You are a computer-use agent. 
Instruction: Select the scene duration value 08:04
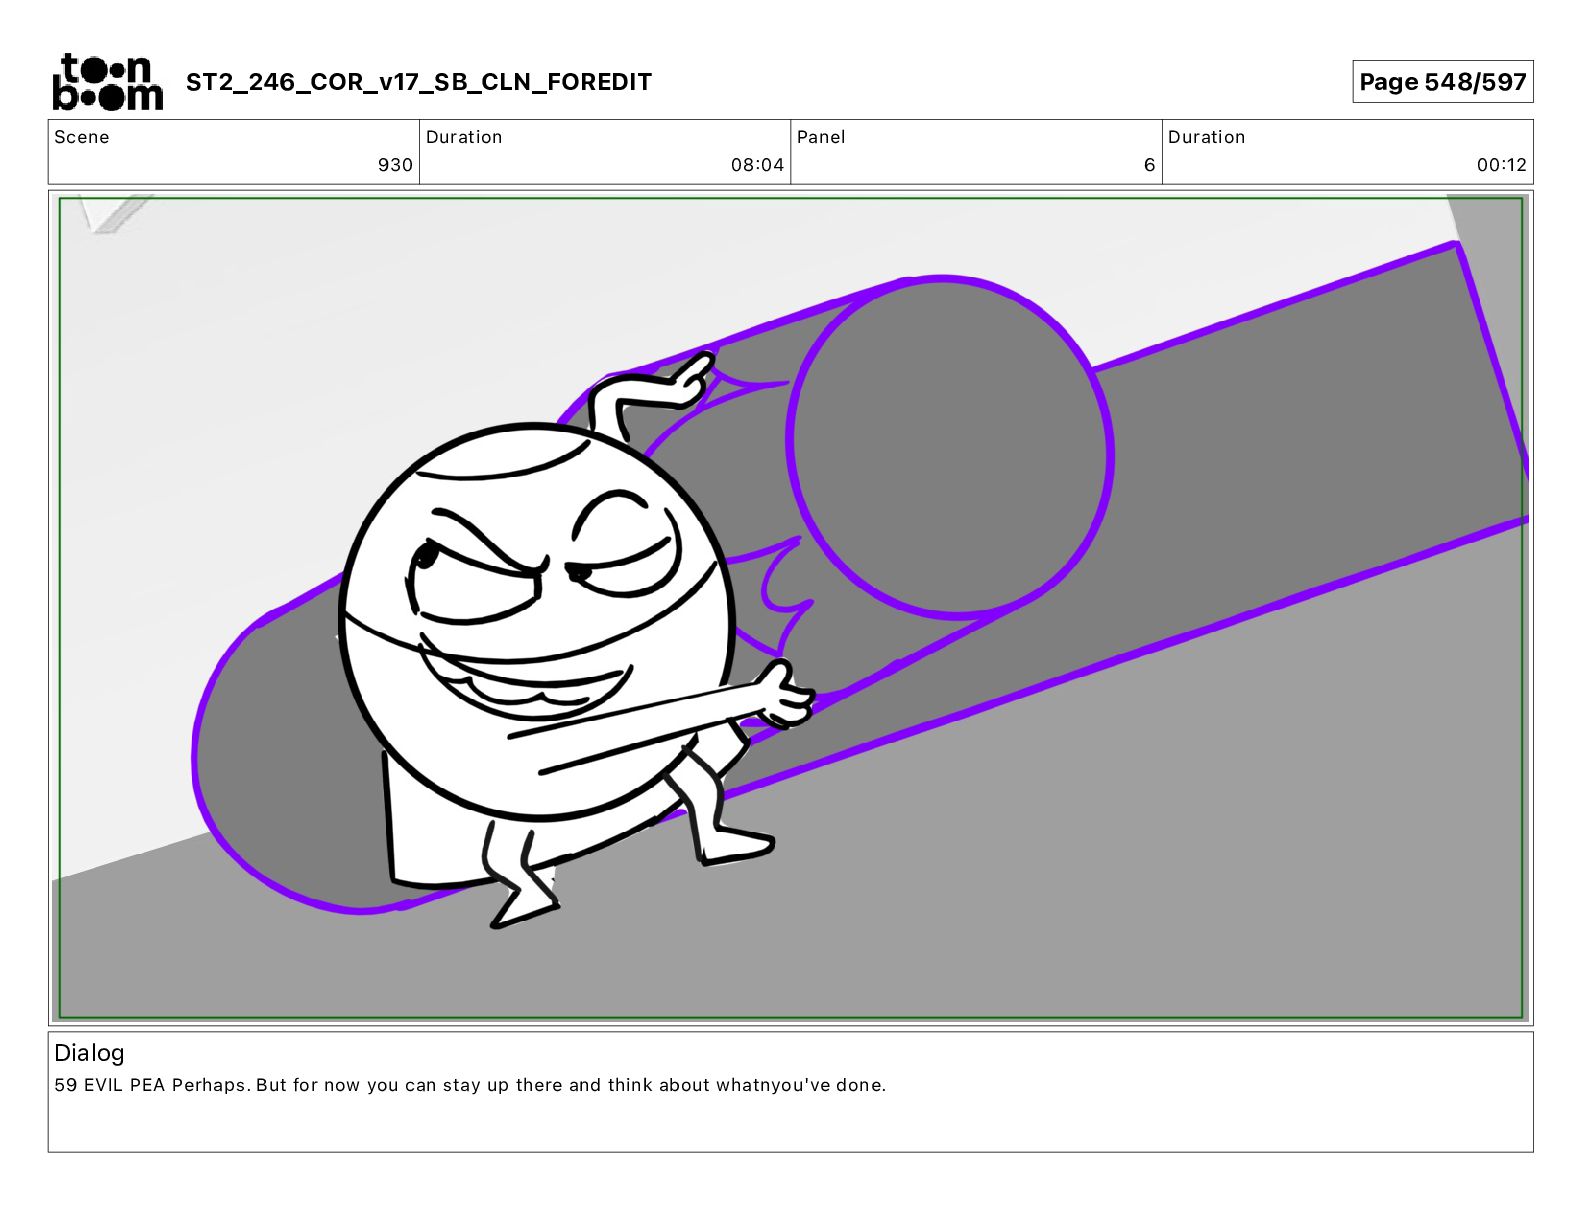(x=757, y=165)
